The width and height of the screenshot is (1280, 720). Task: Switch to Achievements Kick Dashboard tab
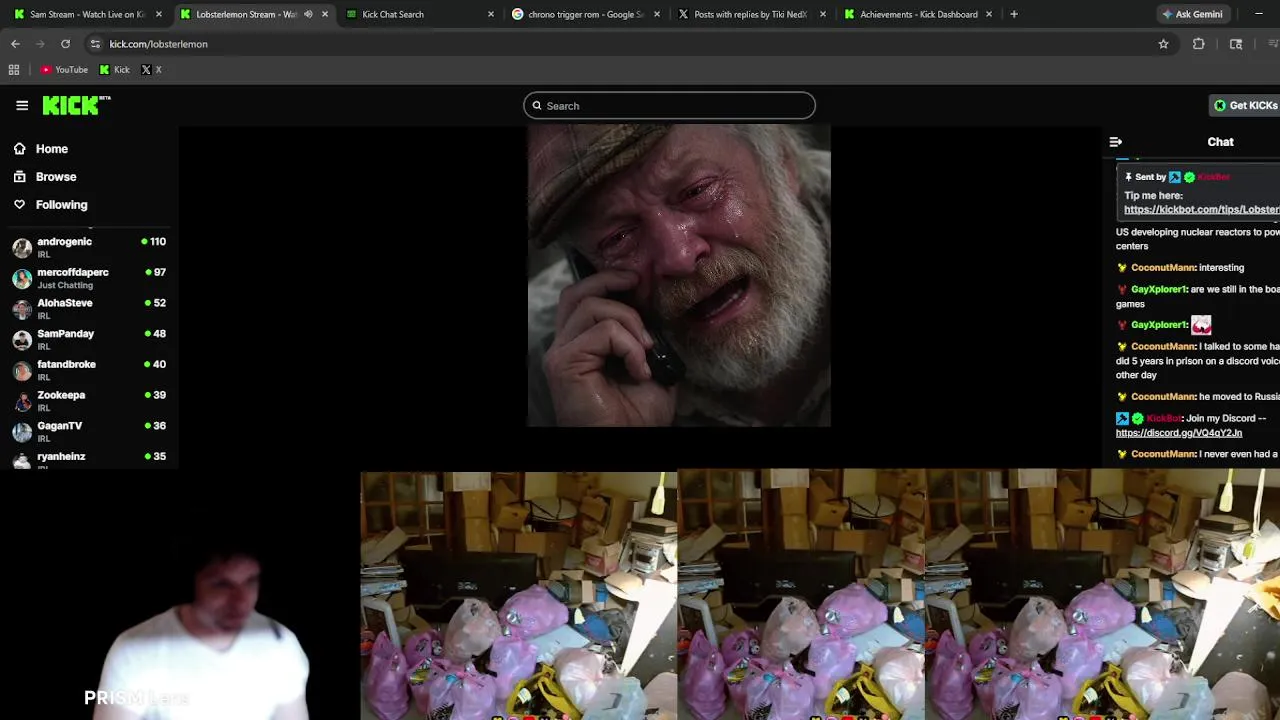pyautogui.click(x=918, y=14)
